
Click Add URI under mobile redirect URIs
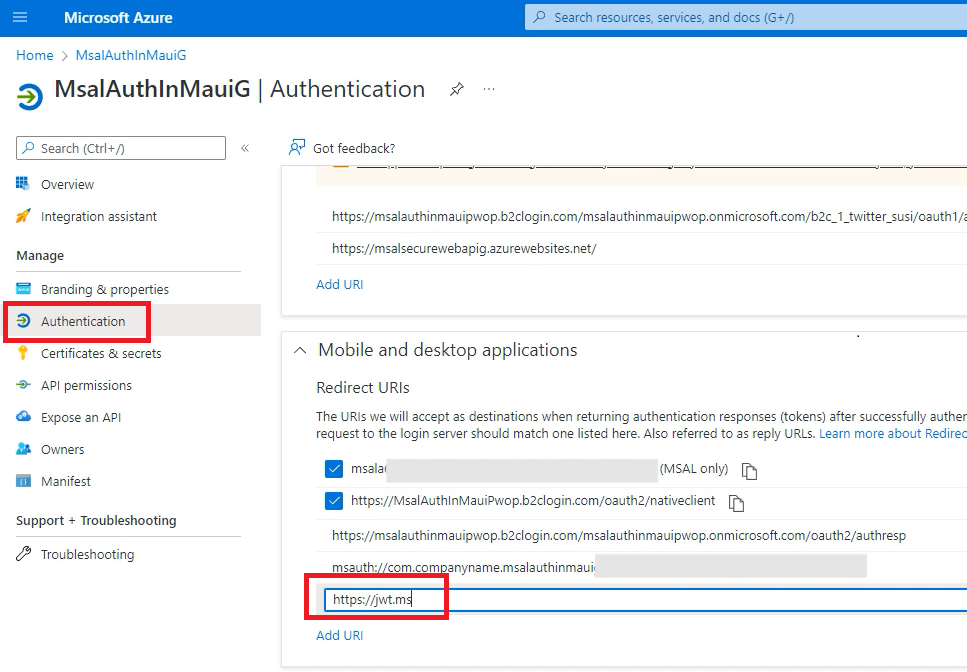pyautogui.click(x=340, y=635)
